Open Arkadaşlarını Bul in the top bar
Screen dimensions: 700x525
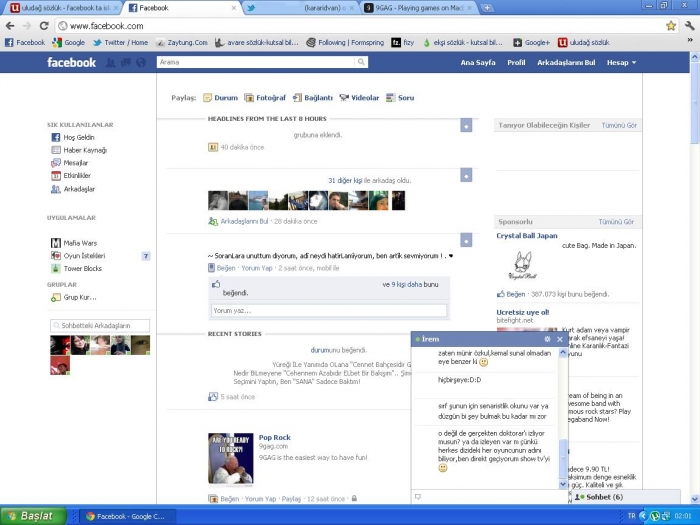coord(566,62)
